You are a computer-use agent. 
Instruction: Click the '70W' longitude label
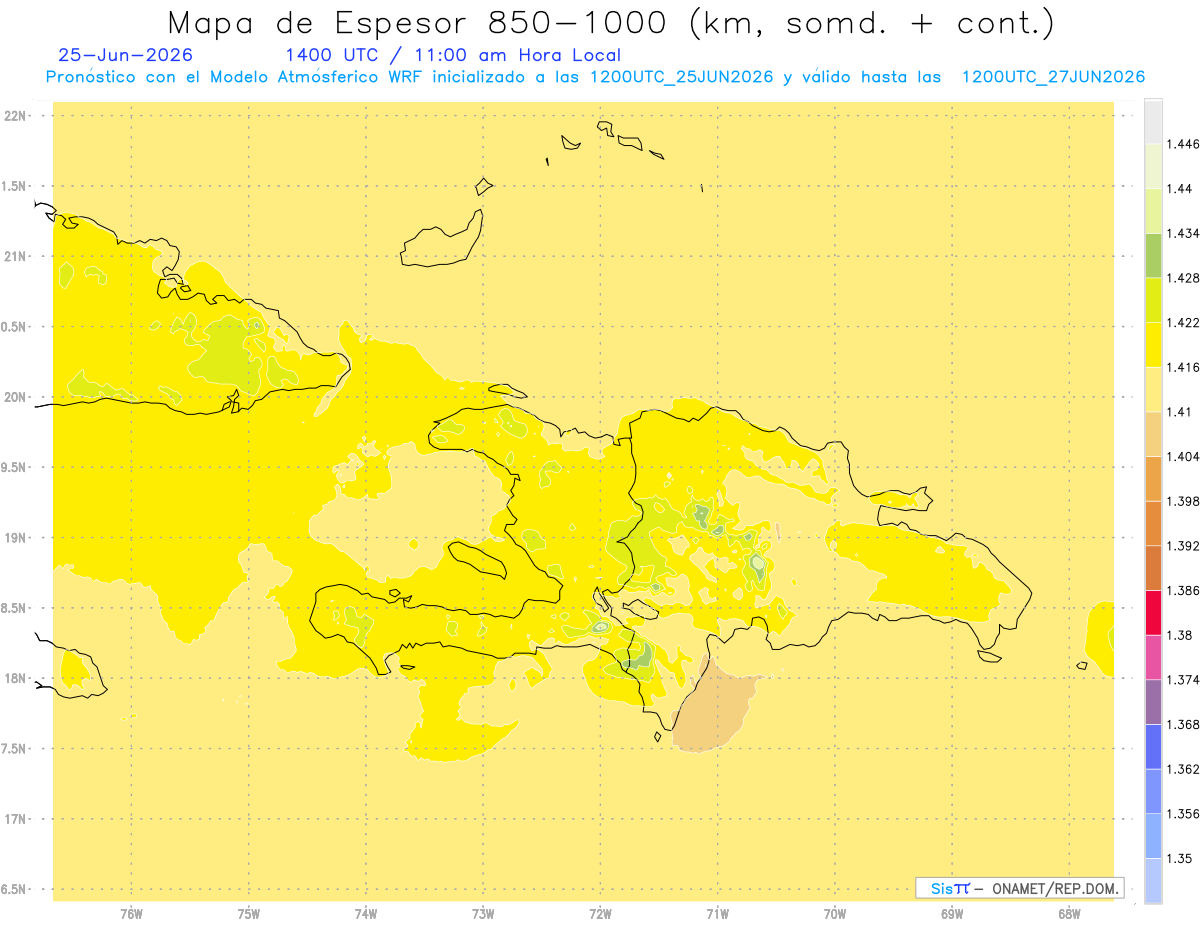pos(834,913)
